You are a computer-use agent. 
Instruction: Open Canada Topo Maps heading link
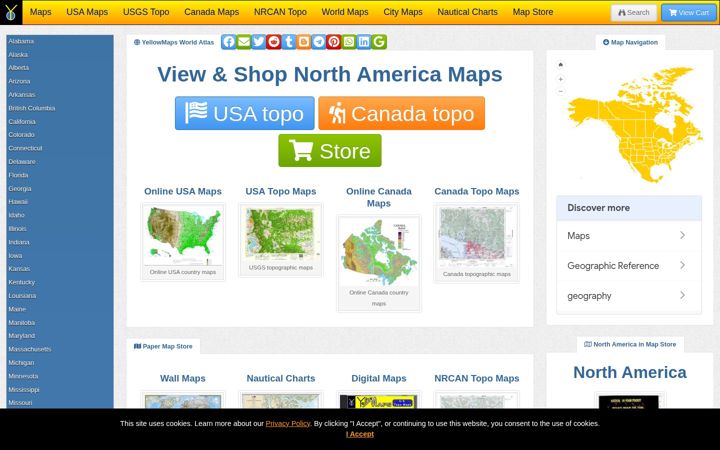(477, 191)
